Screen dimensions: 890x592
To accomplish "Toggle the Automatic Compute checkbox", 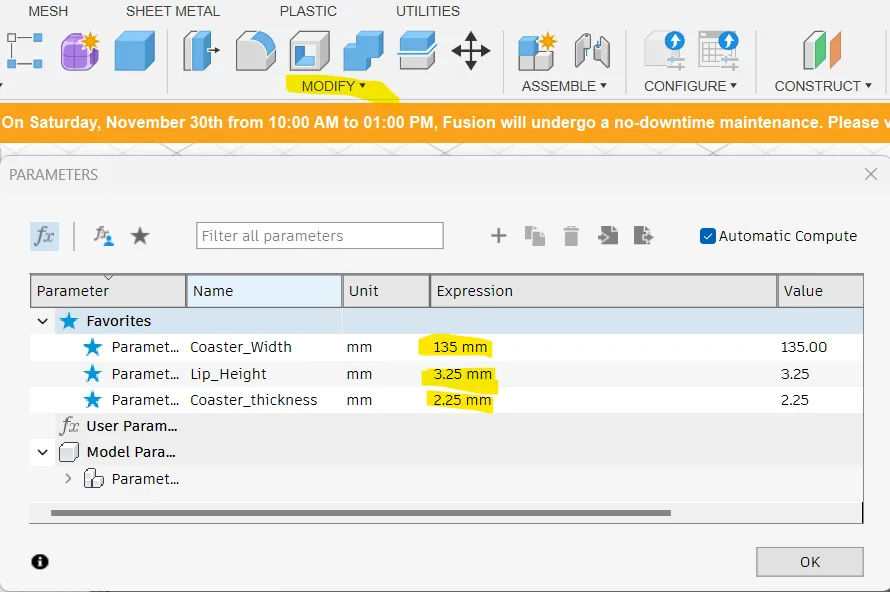I will (708, 236).
